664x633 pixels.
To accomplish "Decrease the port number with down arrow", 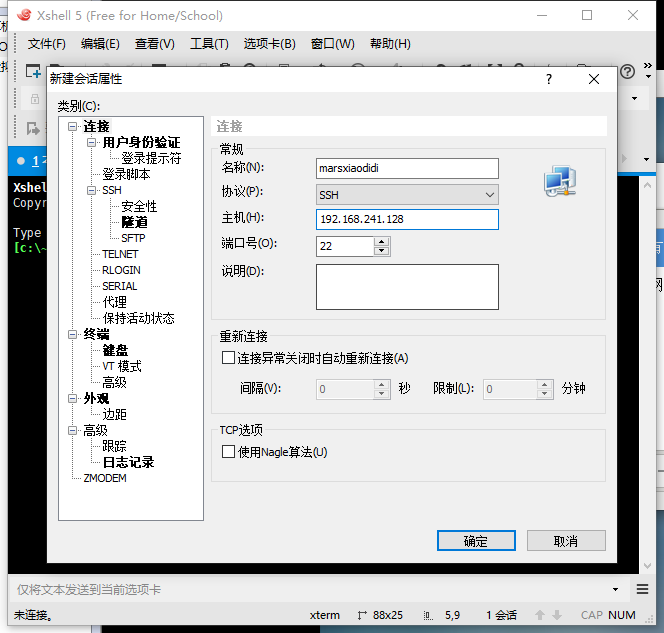I will pos(382,250).
